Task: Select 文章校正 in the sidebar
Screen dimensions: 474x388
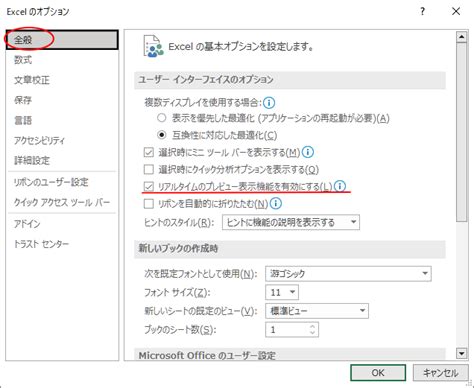Action: point(32,80)
